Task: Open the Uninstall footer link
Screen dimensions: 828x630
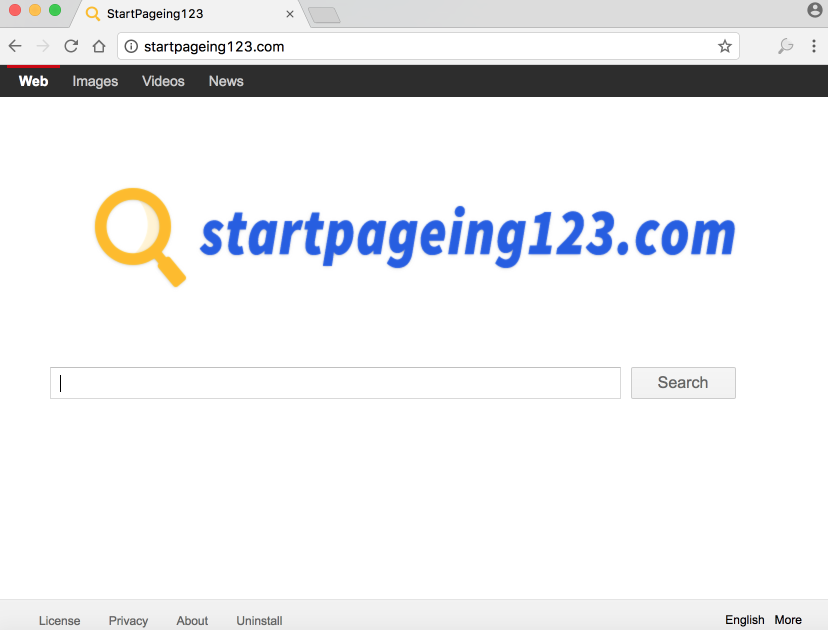Action: [259, 620]
